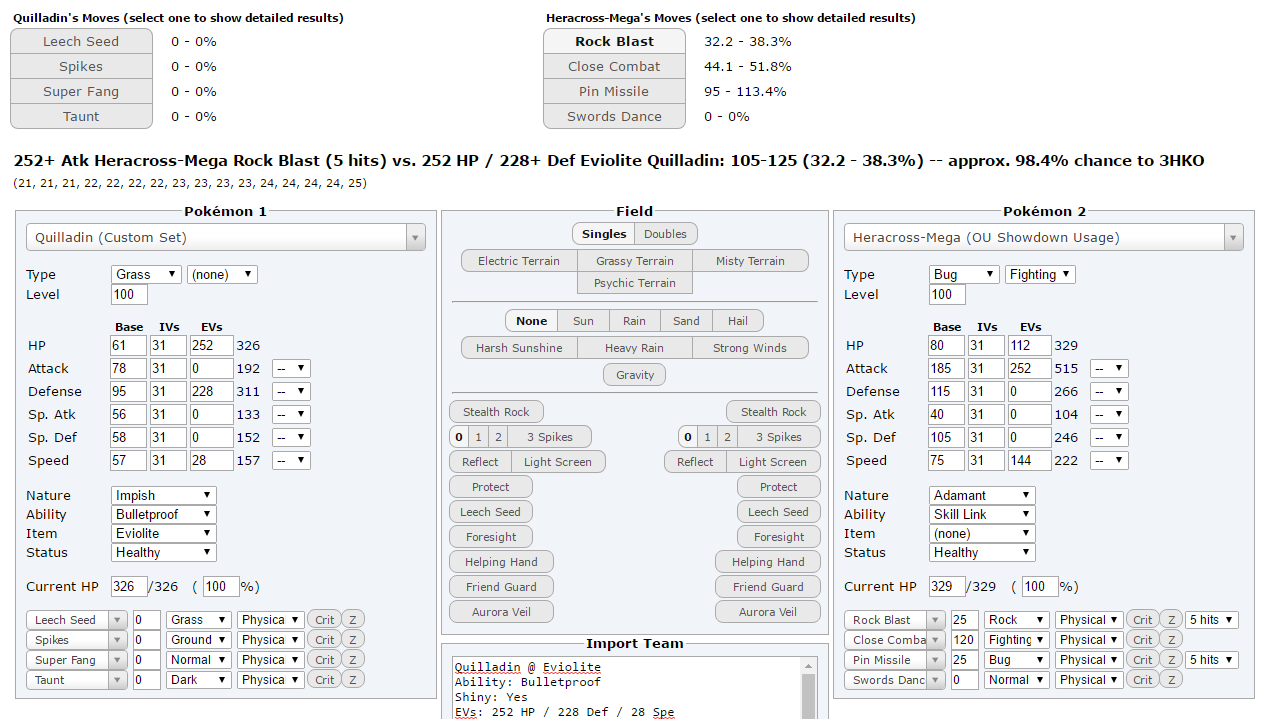Click Pokémon 1's Level field
Viewport: 1276px width, 719px height.
point(129,294)
